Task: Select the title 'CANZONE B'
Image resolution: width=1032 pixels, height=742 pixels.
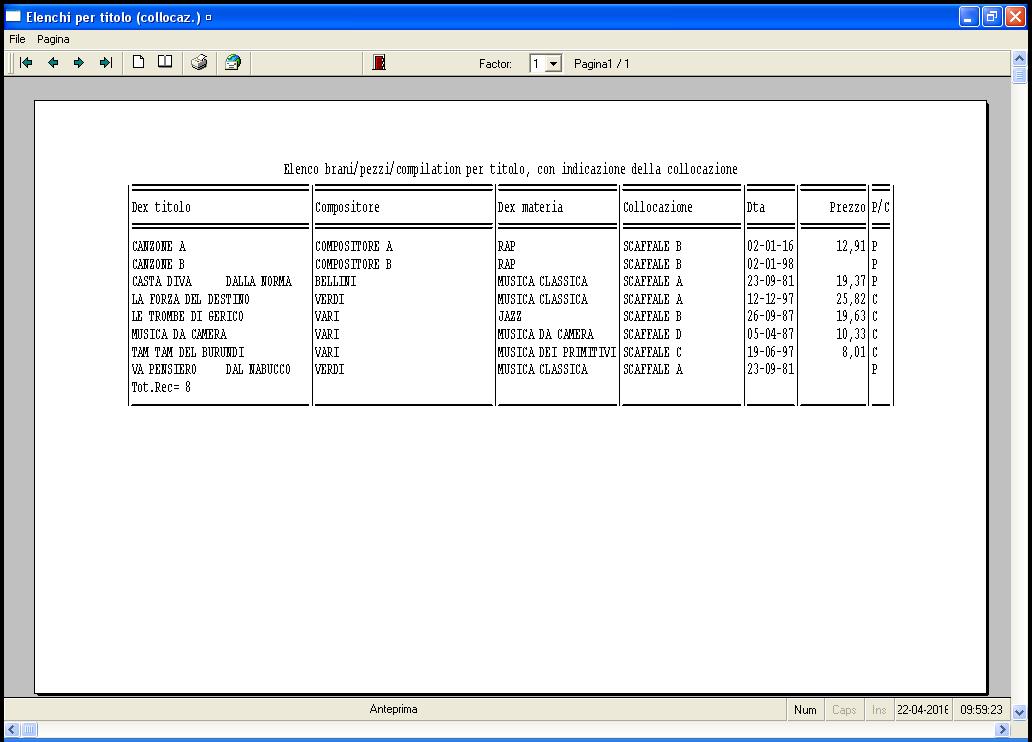Action: 159,264
